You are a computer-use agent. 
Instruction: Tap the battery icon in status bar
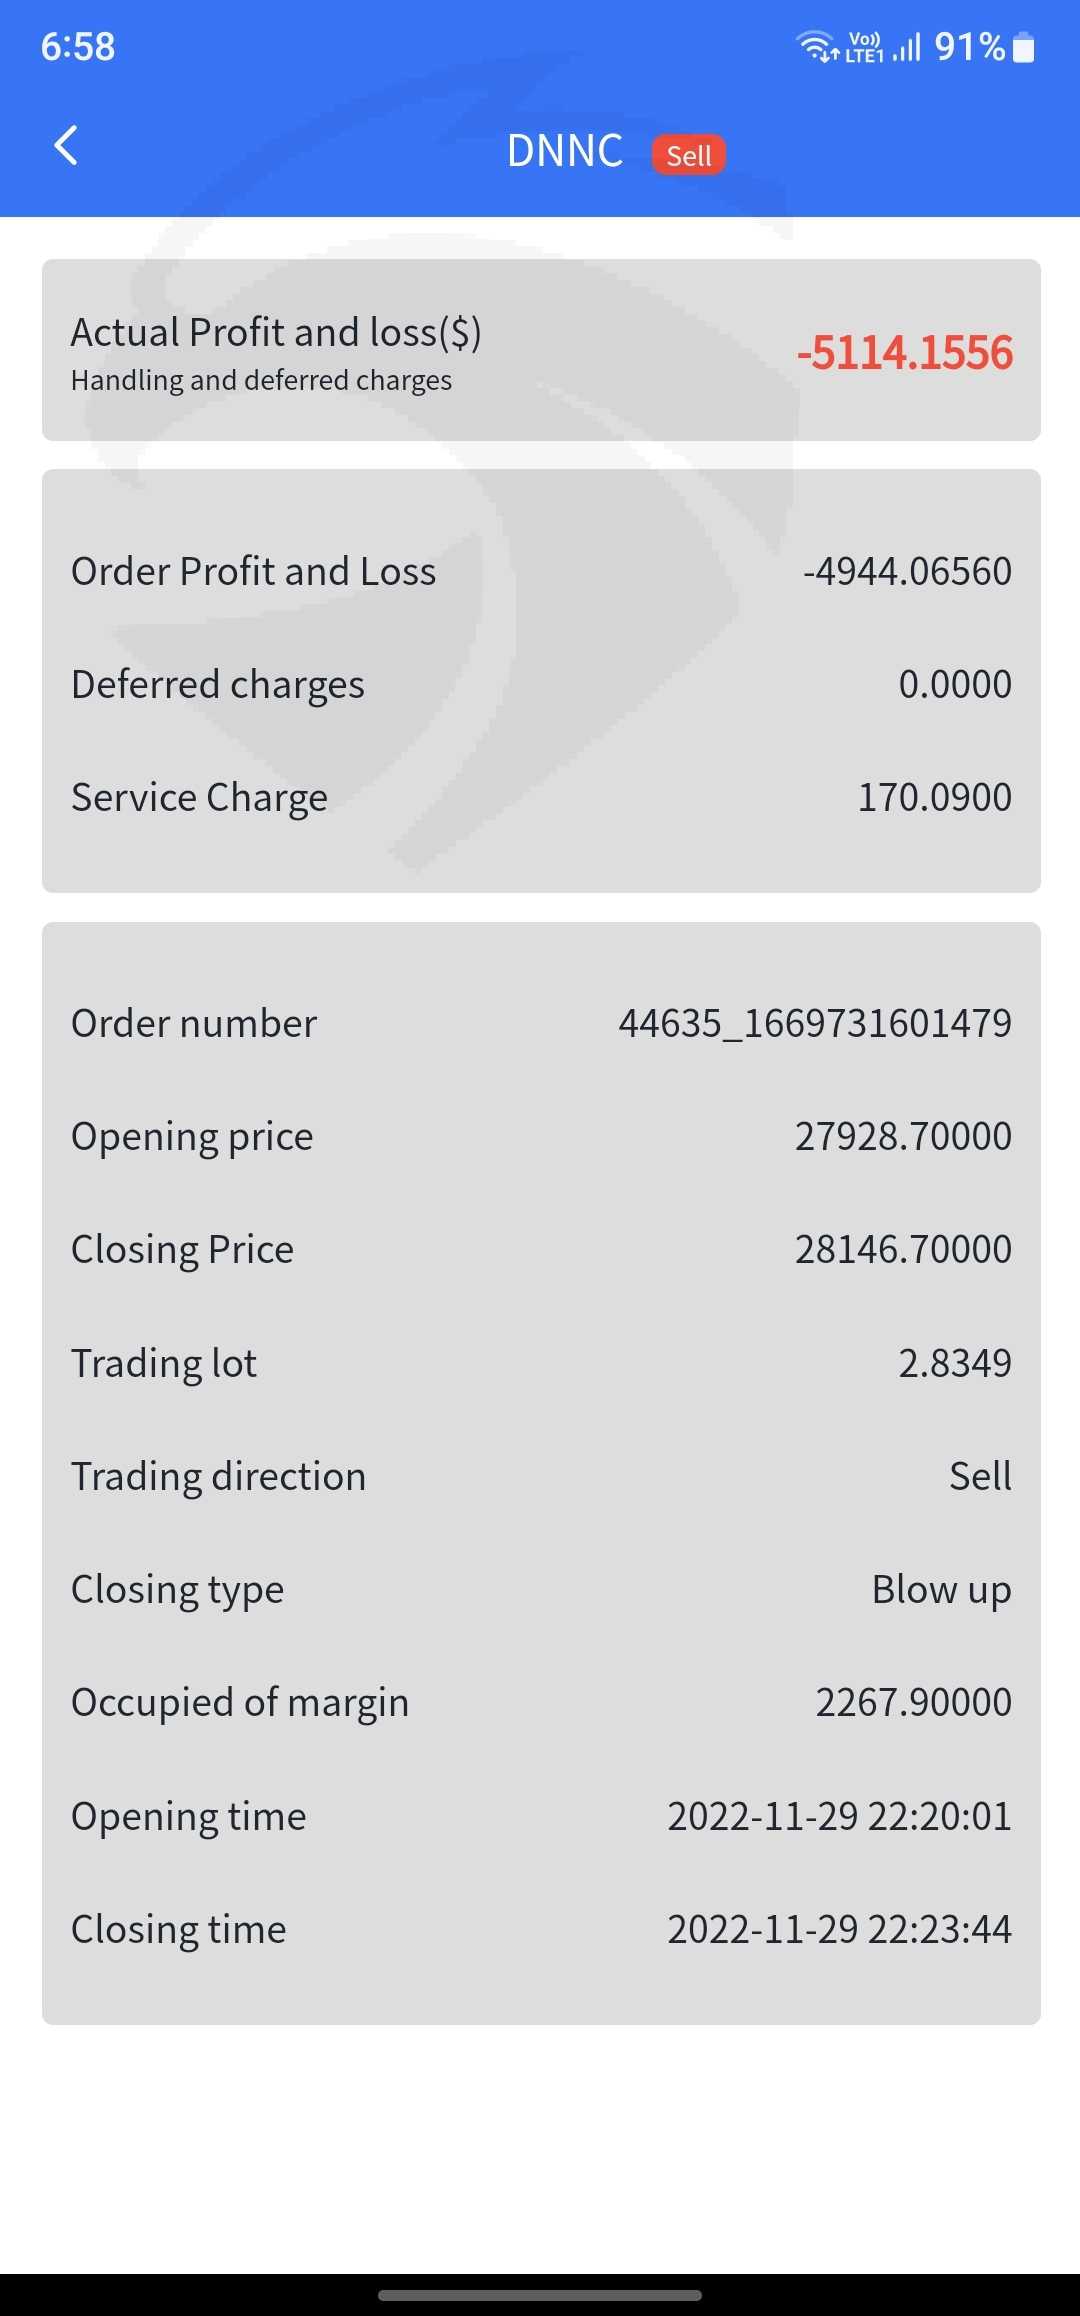pos(1023,47)
